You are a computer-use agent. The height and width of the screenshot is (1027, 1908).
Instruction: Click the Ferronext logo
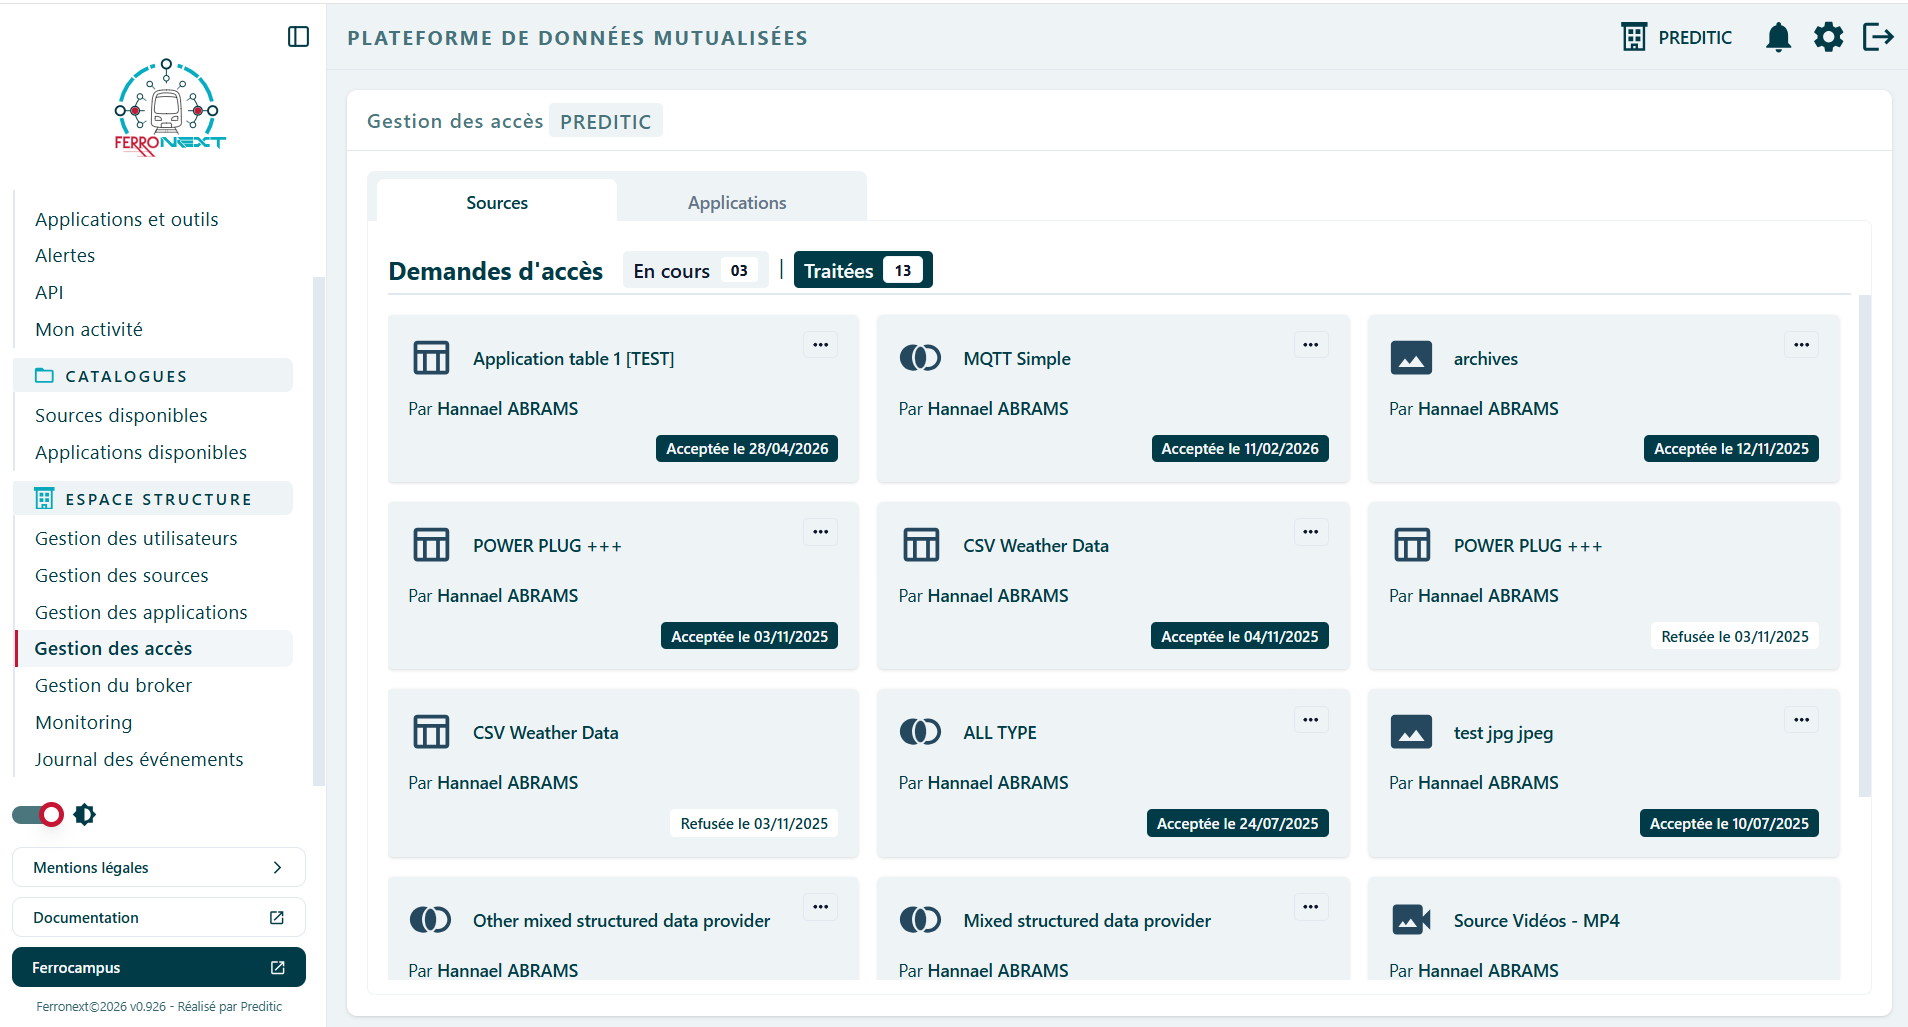click(169, 107)
